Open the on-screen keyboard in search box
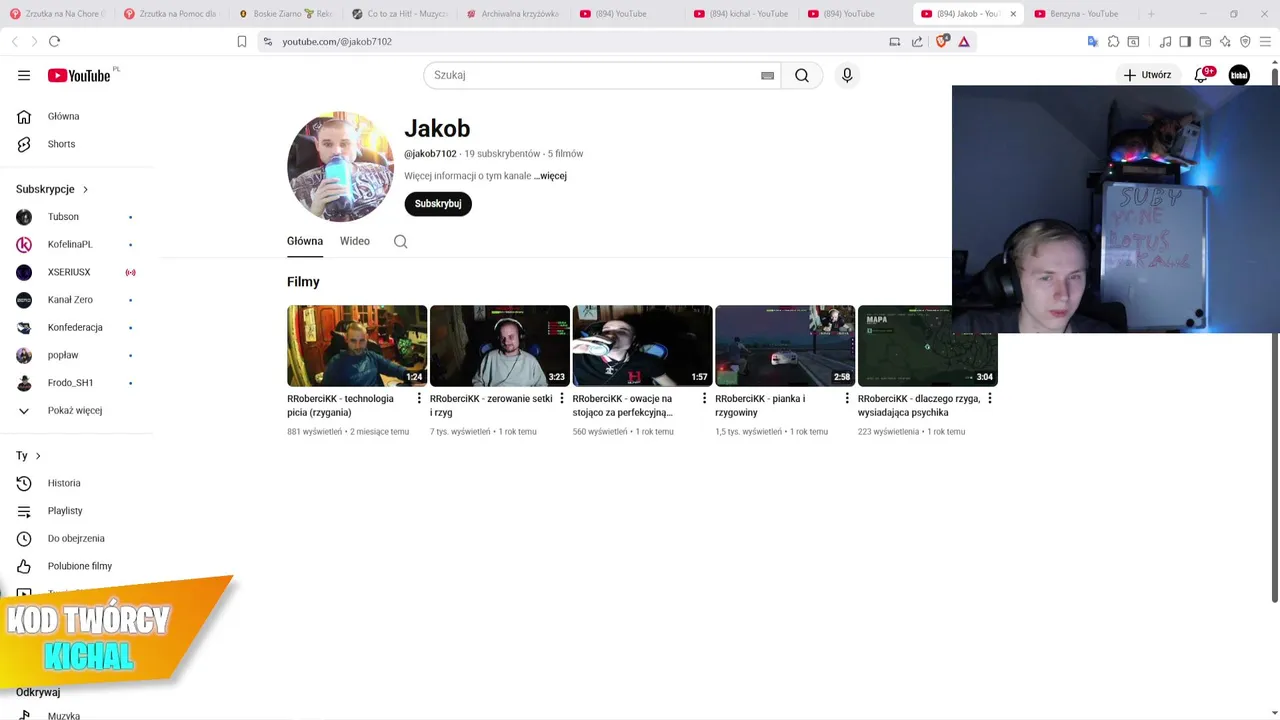This screenshot has height=720, width=1280. (768, 76)
